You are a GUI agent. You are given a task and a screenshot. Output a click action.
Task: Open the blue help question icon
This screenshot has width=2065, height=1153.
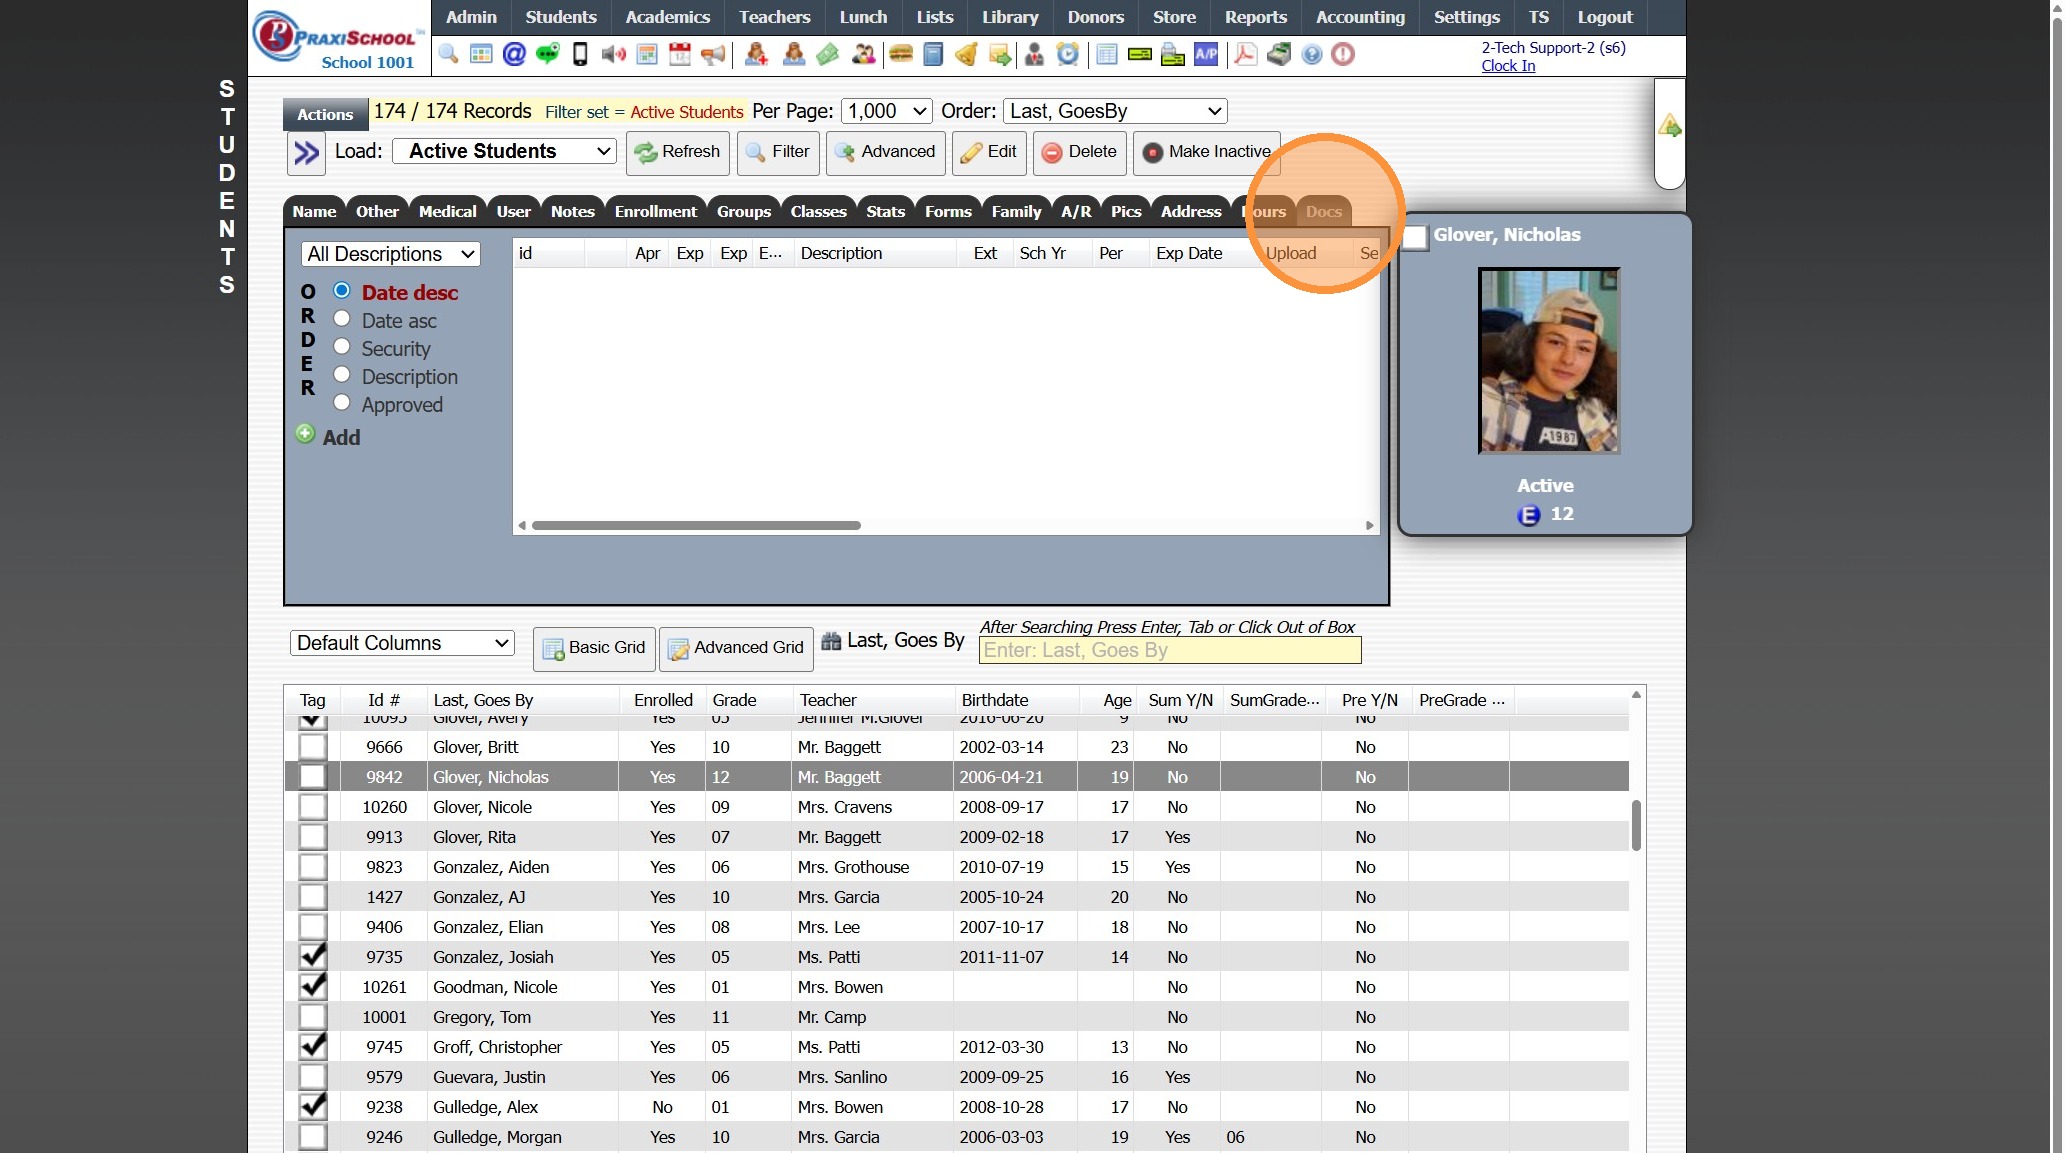click(x=1312, y=54)
